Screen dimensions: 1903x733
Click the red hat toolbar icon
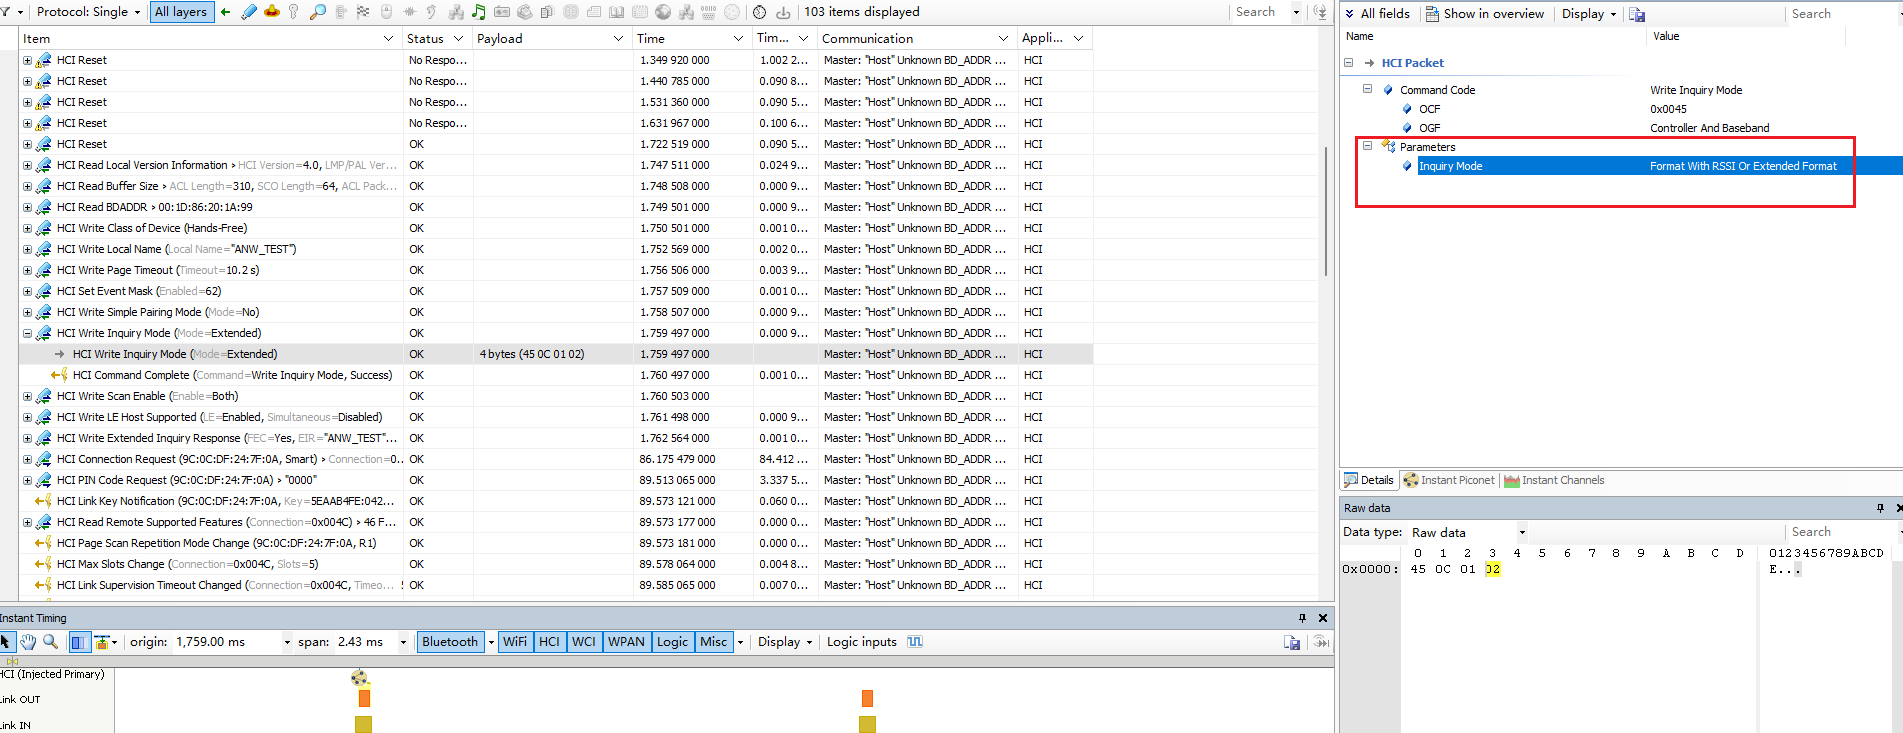(271, 12)
